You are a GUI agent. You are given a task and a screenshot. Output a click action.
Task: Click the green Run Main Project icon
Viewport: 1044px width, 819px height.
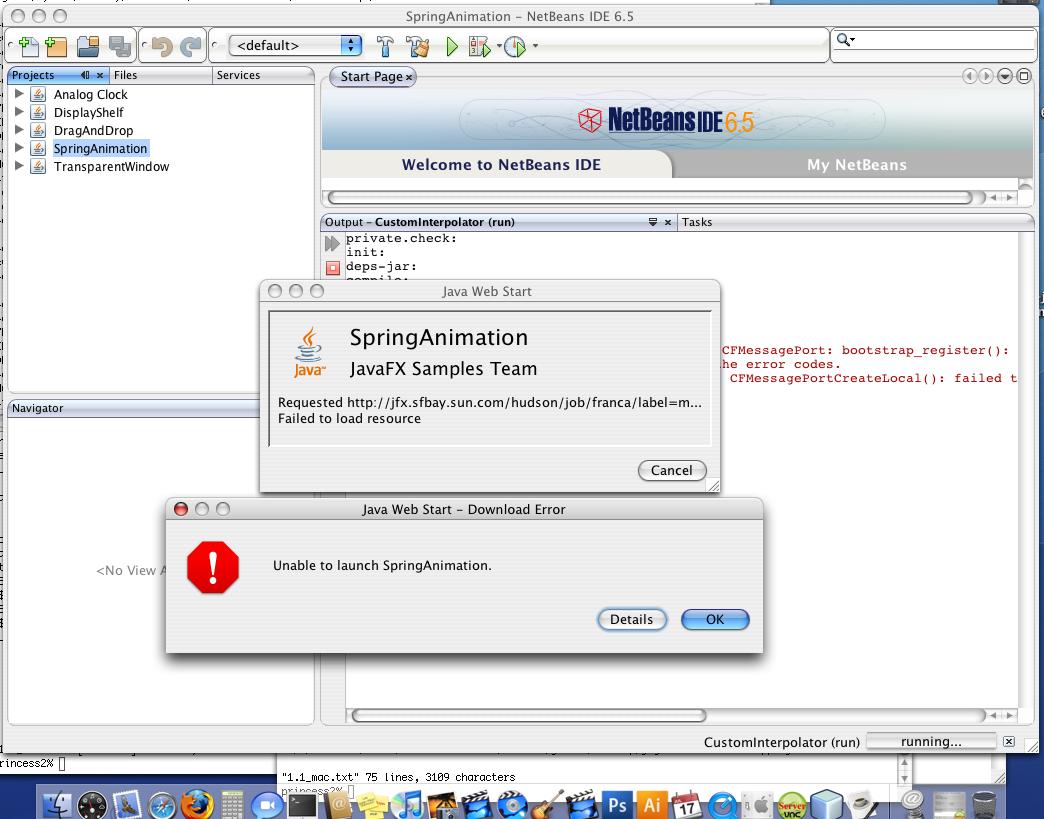pos(452,46)
